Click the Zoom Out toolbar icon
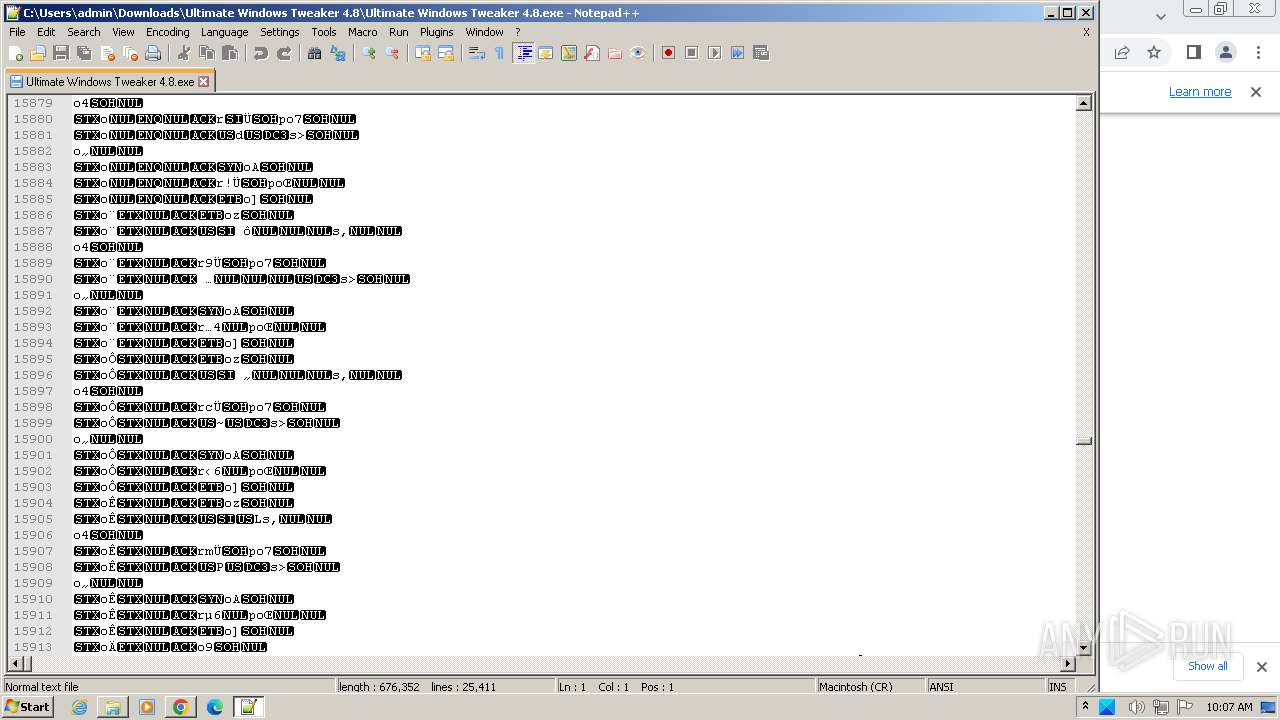This screenshot has height=720, width=1280. point(391,53)
